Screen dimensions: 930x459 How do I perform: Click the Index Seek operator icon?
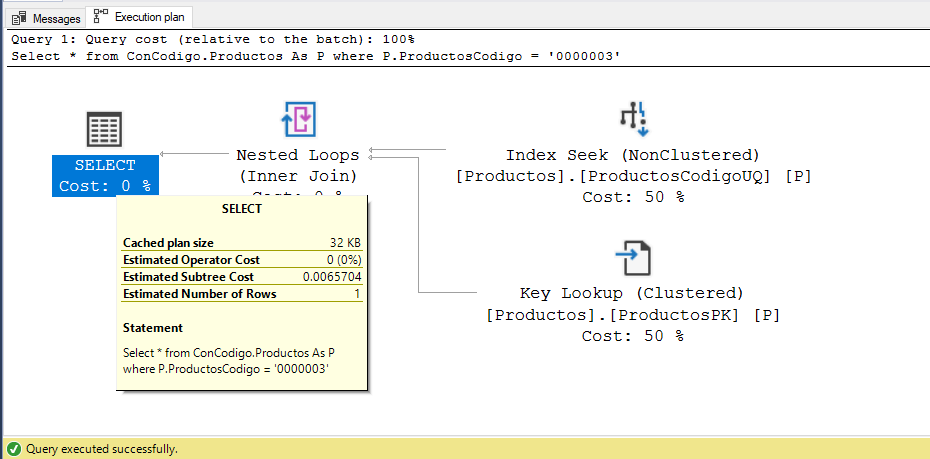pyautogui.click(x=635, y=119)
